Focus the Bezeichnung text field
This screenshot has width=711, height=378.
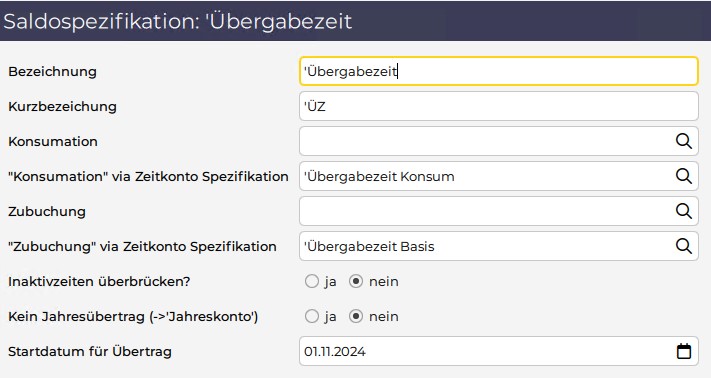tap(498, 71)
